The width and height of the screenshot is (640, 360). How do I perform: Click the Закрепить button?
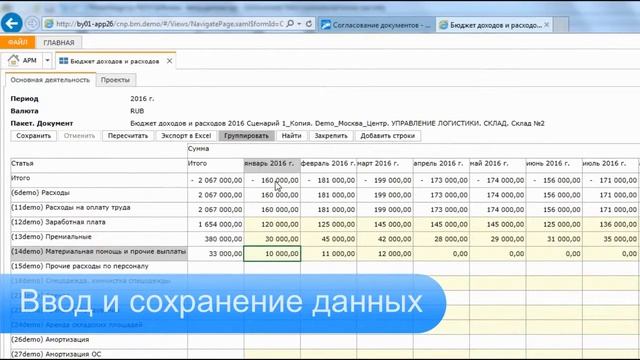pos(331,136)
